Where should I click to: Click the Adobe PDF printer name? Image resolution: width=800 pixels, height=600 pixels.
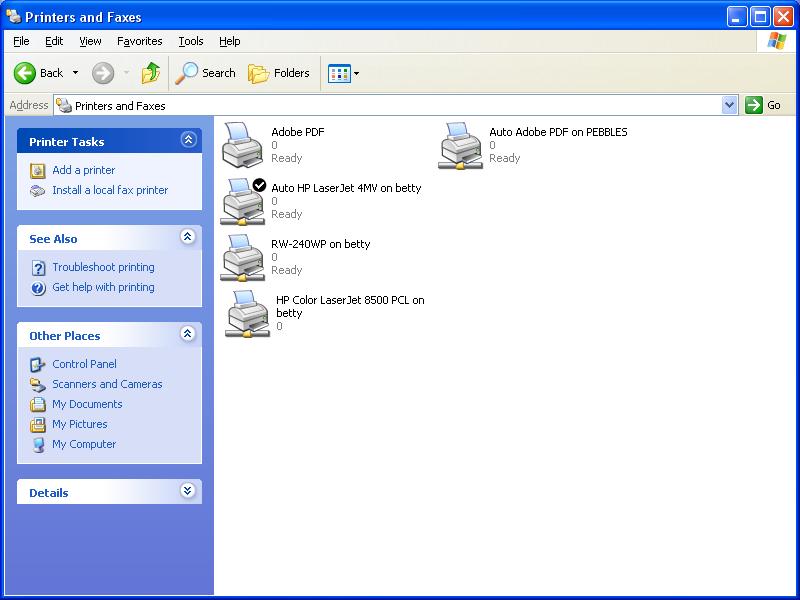point(298,132)
